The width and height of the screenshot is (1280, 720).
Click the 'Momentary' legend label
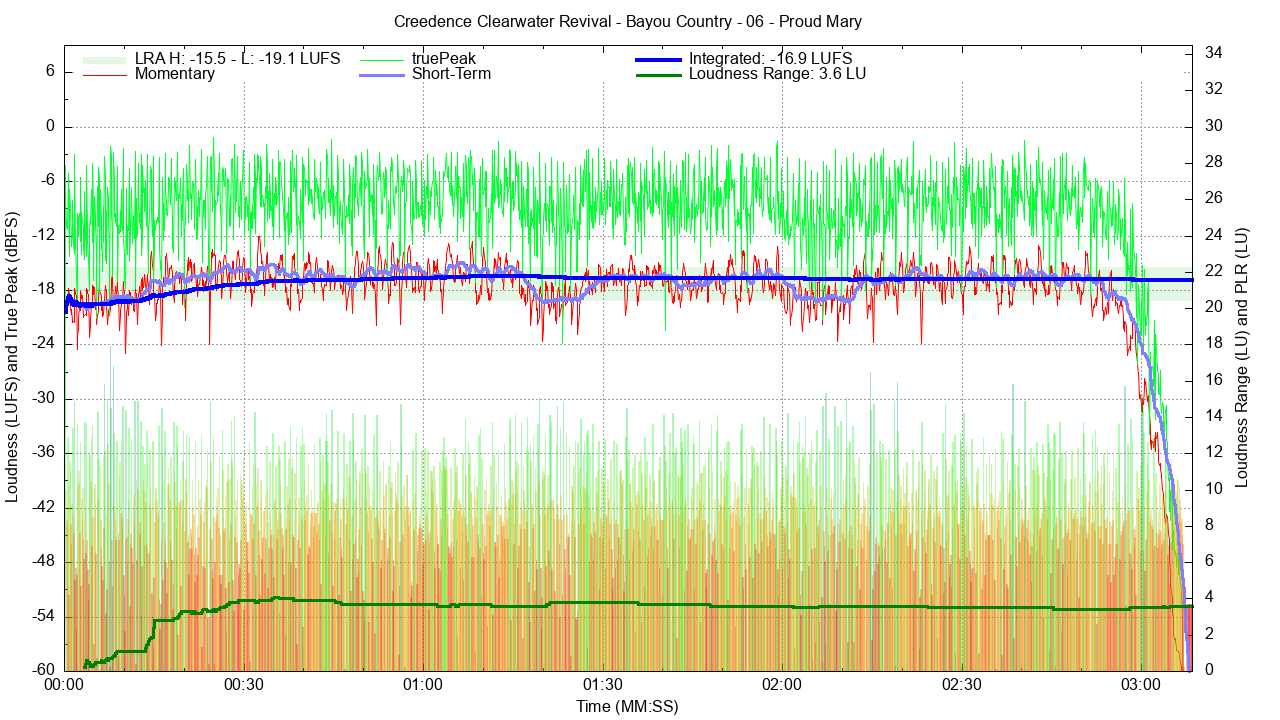(x=175, y=74)
